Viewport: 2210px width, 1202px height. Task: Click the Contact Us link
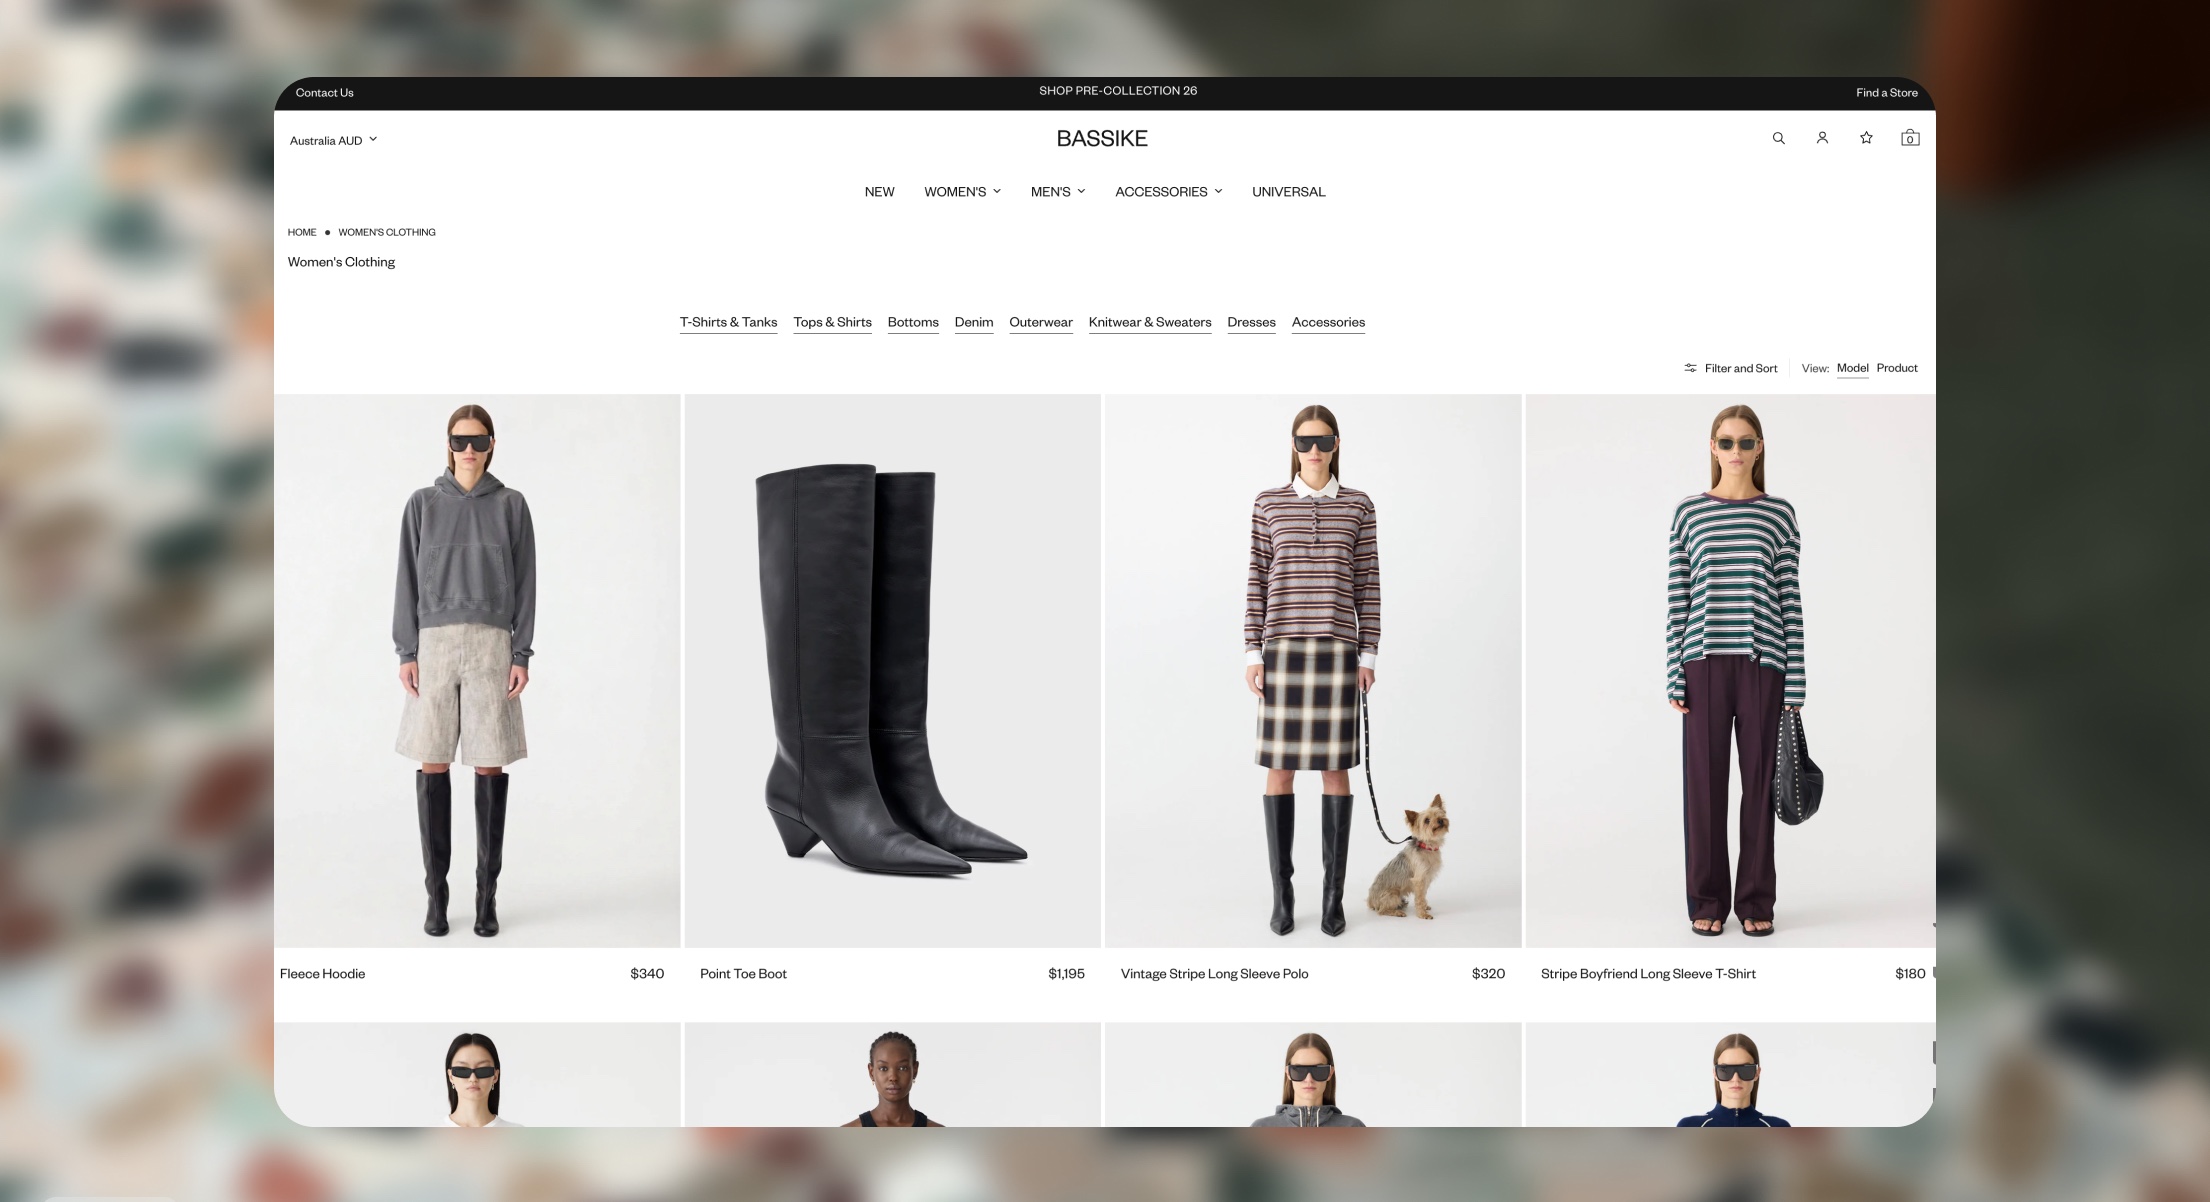click(x=324, y=93)
